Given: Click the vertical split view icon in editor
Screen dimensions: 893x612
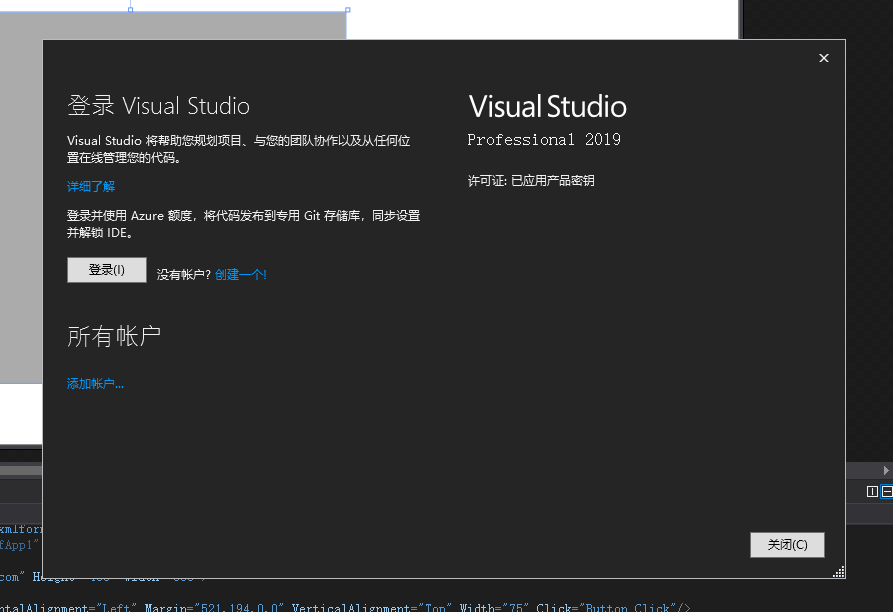Looking at the screenshot, I should coord(872,491).
